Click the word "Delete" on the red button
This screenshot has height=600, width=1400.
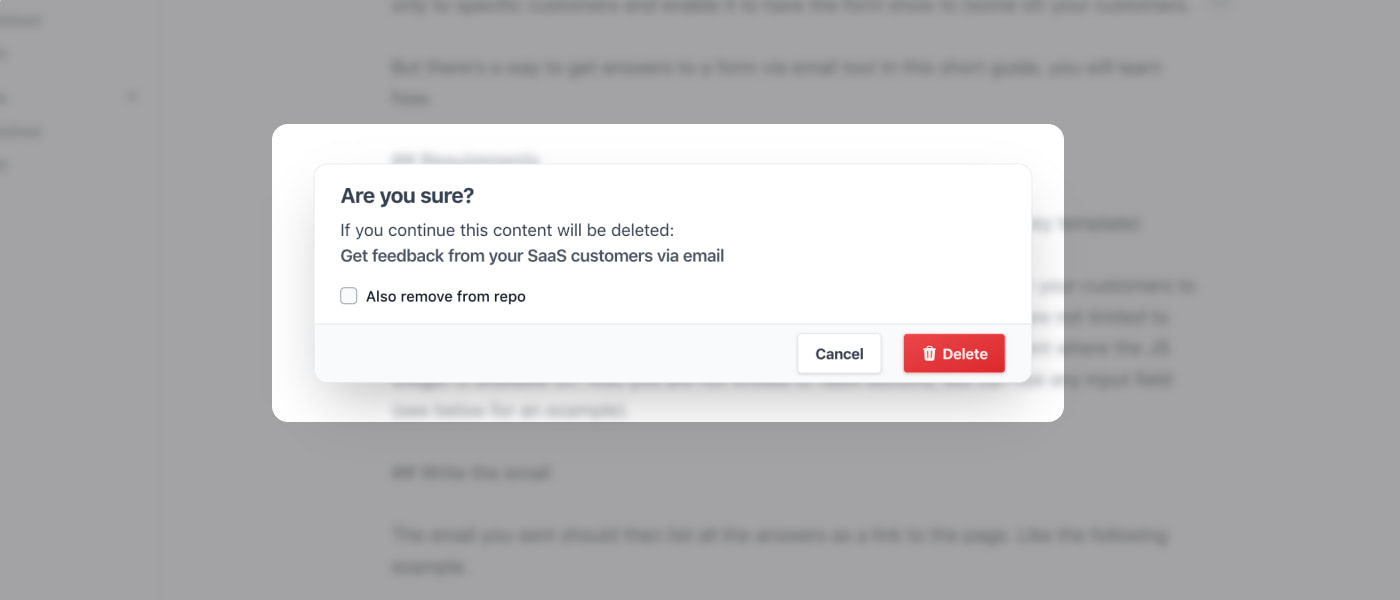tap(965, 354)
